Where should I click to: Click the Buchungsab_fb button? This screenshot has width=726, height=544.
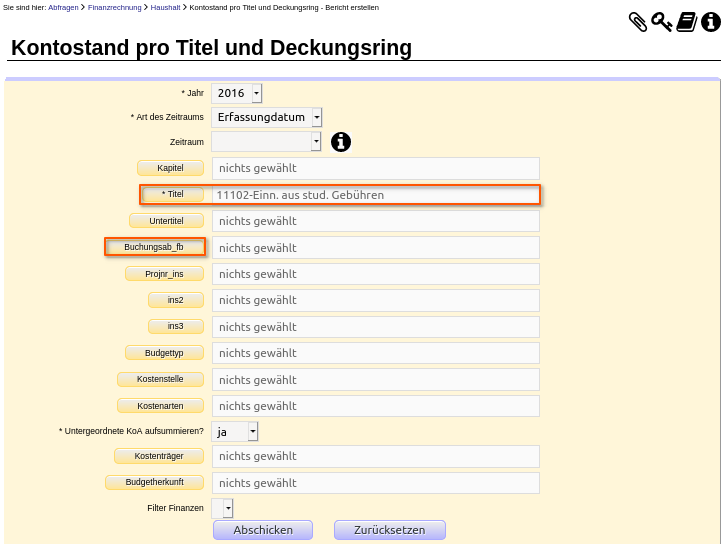(154, 247)
